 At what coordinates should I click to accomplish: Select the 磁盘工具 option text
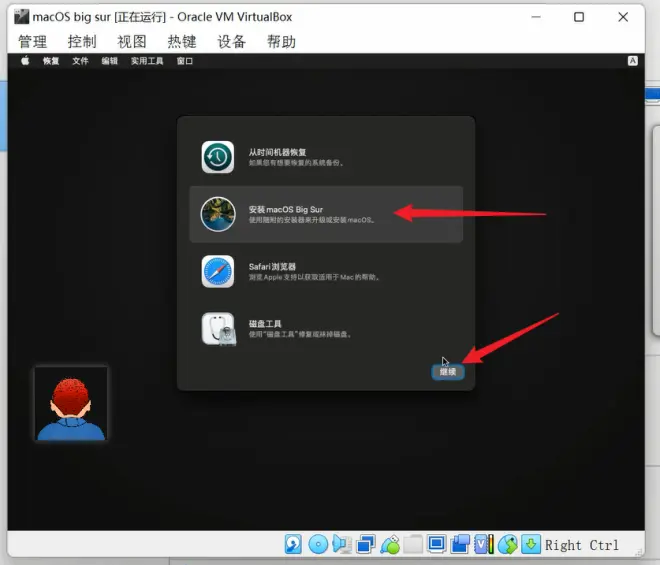(265, 324)
